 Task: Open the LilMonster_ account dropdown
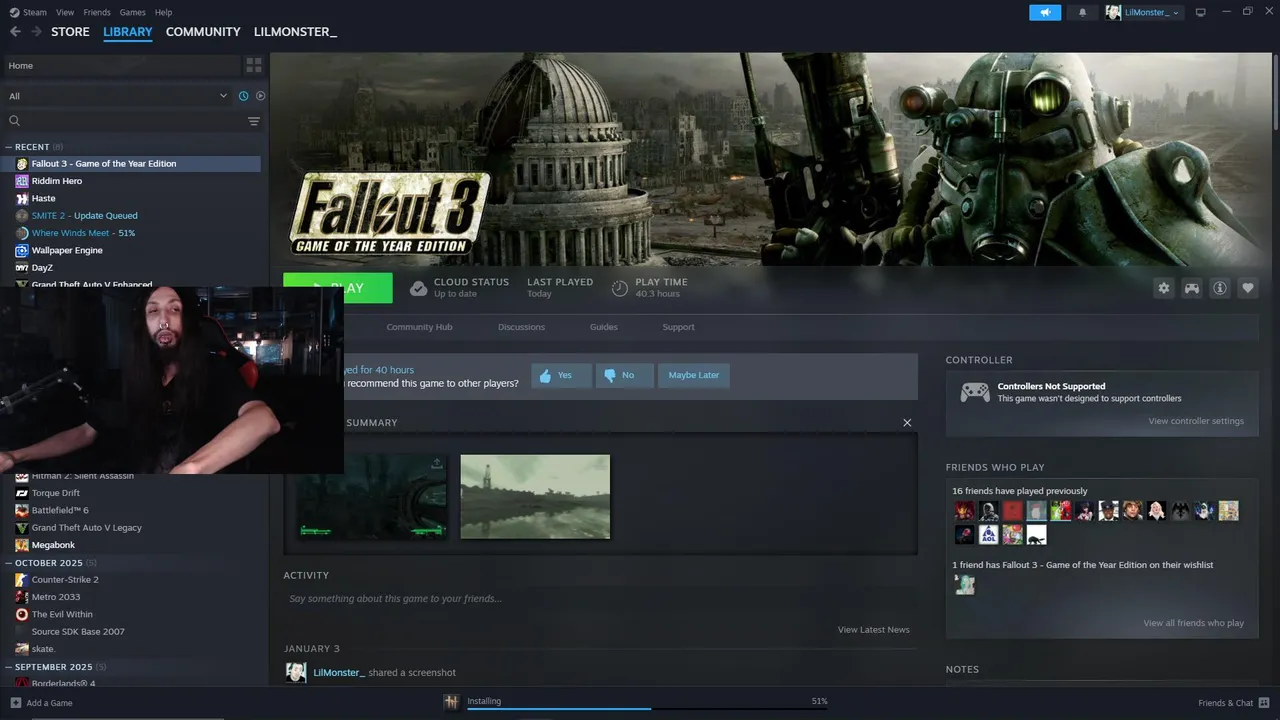click(1144, 12)
